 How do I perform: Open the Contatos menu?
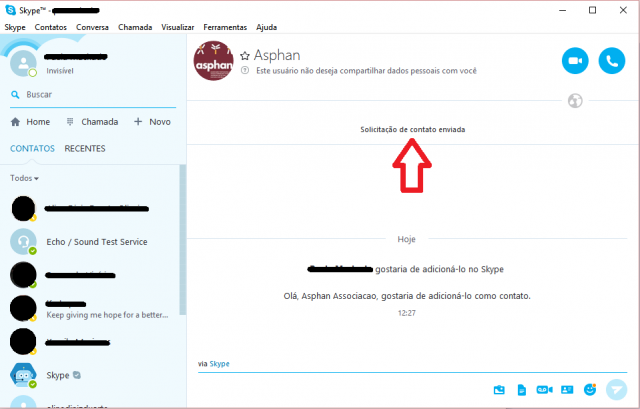click(51, 27)
